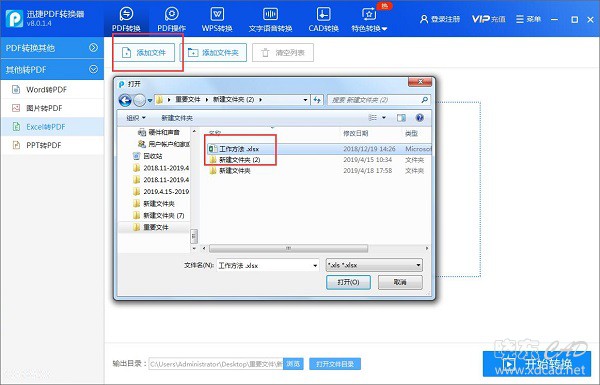
Task: Click the 浏览 button
Action: click(293, 364)
